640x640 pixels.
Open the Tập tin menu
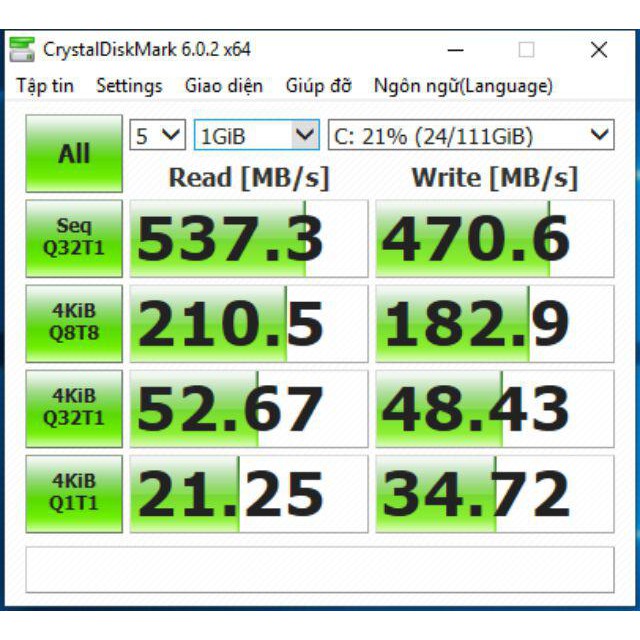[45, 86]
